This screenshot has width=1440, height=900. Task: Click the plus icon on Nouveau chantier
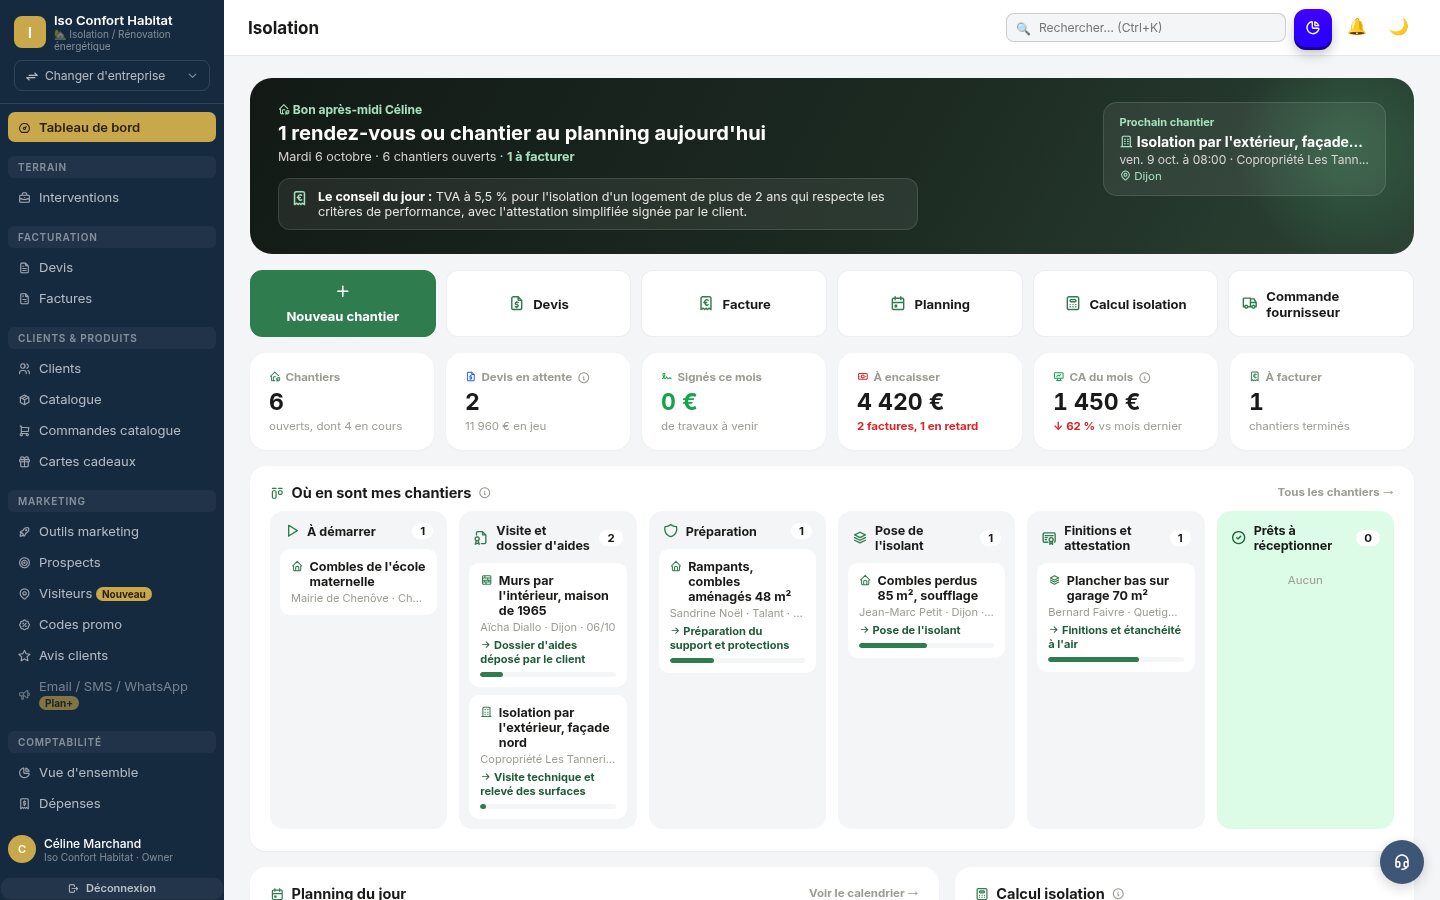tap(343, 291)
